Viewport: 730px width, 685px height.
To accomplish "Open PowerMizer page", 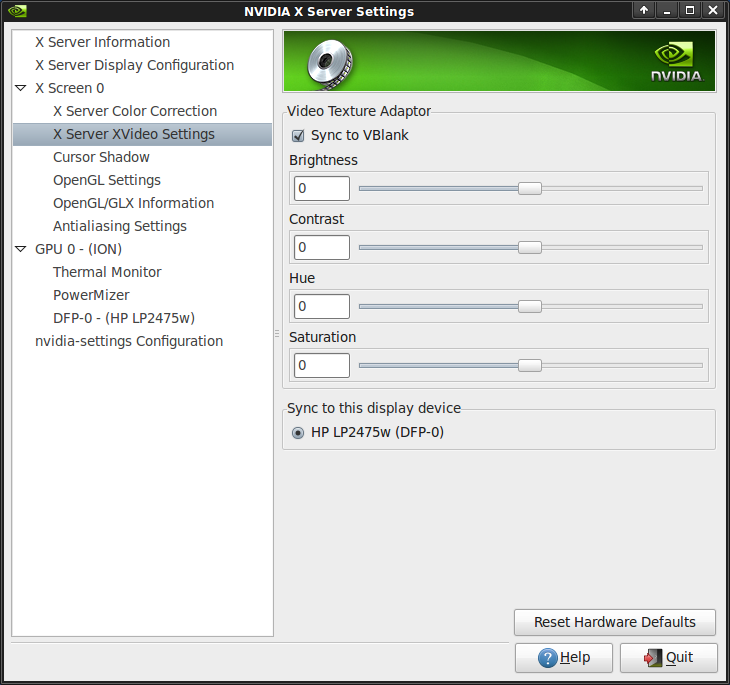I will point(91,295).
